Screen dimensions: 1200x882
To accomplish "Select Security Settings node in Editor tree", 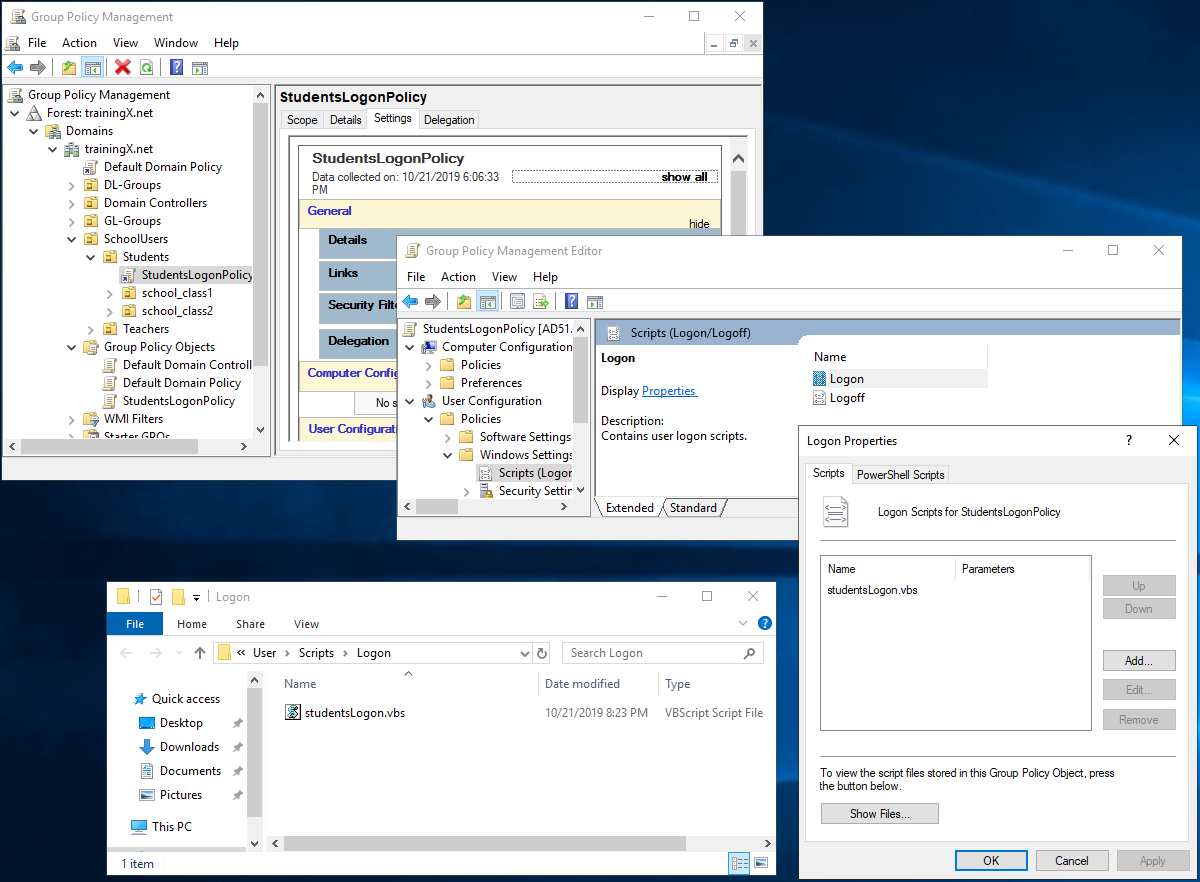I will click(535, 491).
